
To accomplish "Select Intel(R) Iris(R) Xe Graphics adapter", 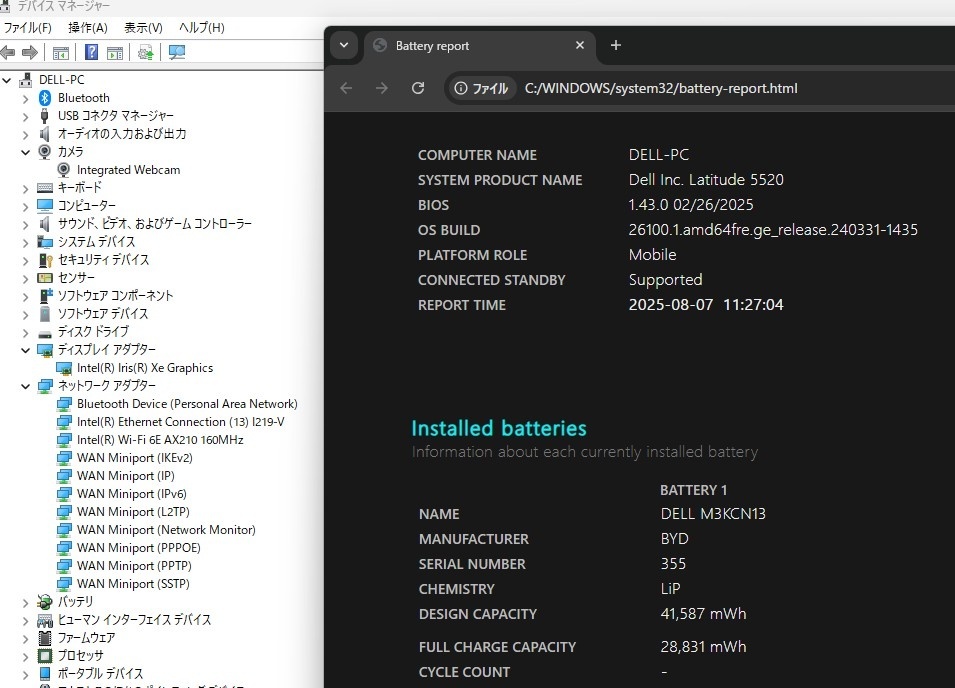I will [x=145, y=368].
